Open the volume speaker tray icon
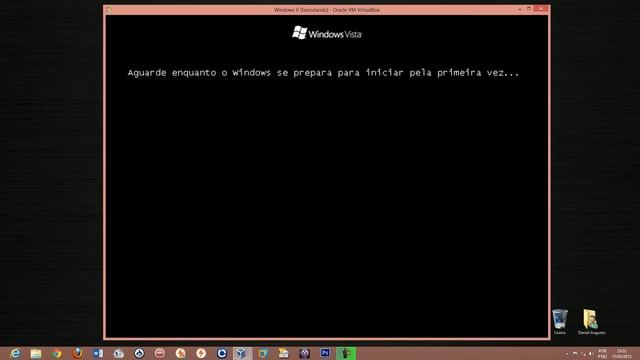640x360 pixels. pyautogui.click(x=591, y=353)
